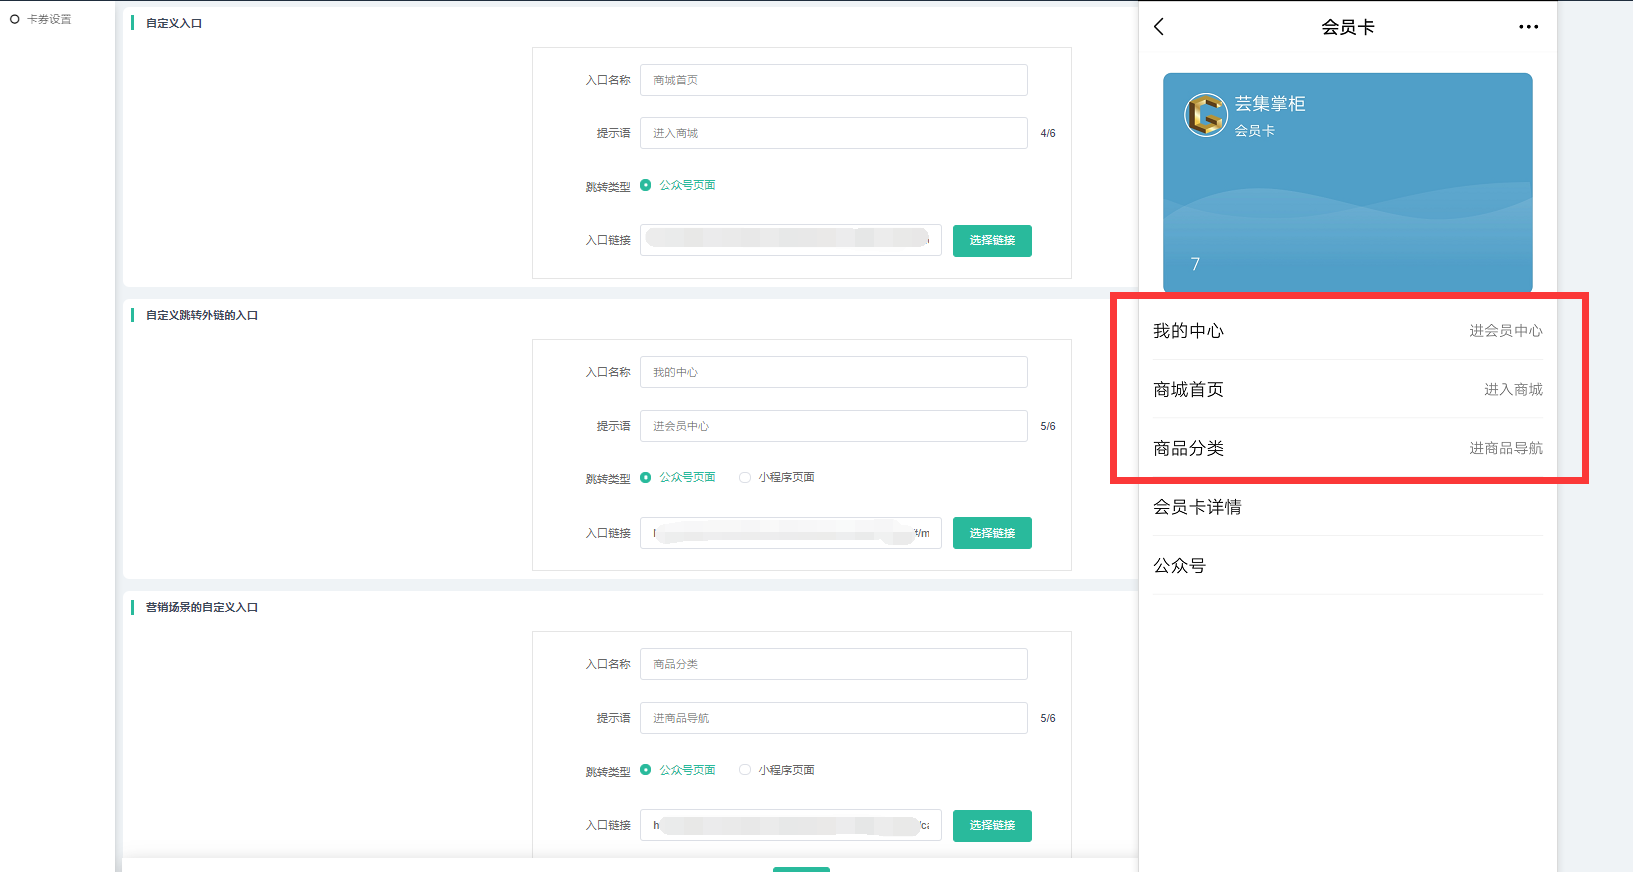This screenshot has width=1633, height=872.
Task: Focus the 入口名称 field containing 商品分类
Action: tap(833, 664)
